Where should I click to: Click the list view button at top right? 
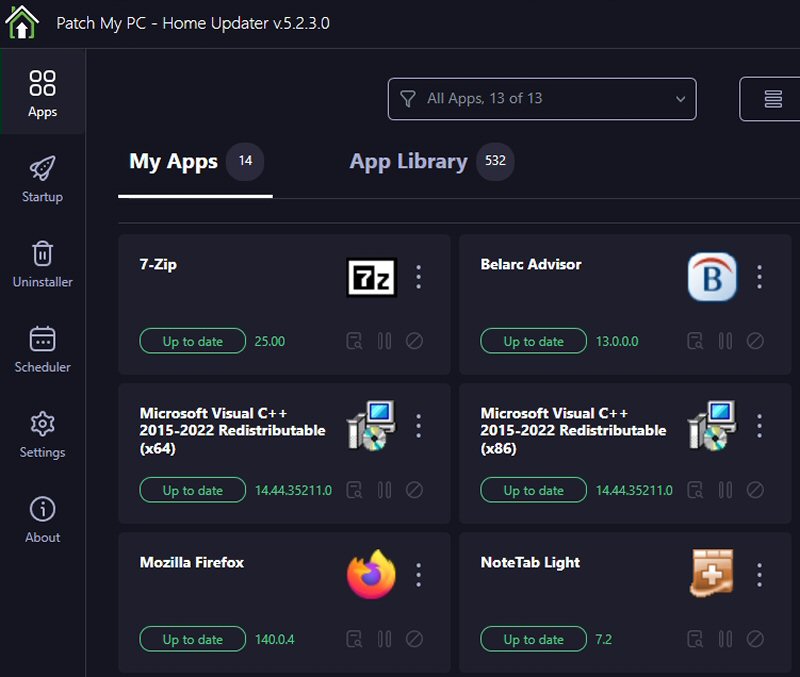(772, 99)
